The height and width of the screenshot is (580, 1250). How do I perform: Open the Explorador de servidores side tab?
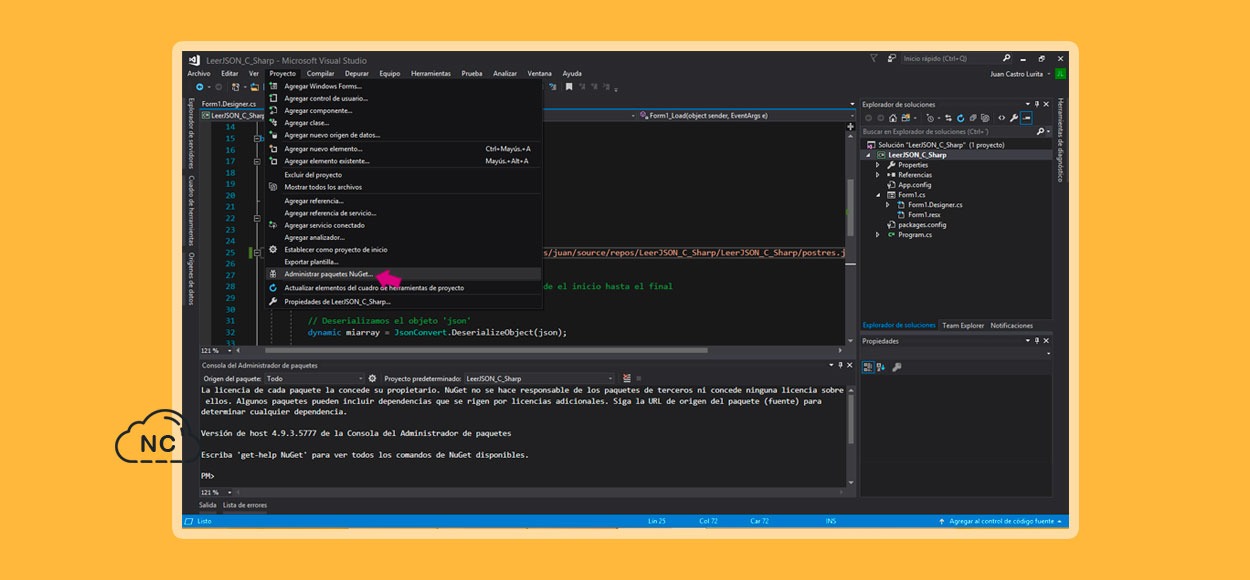(x=190, y=133)
